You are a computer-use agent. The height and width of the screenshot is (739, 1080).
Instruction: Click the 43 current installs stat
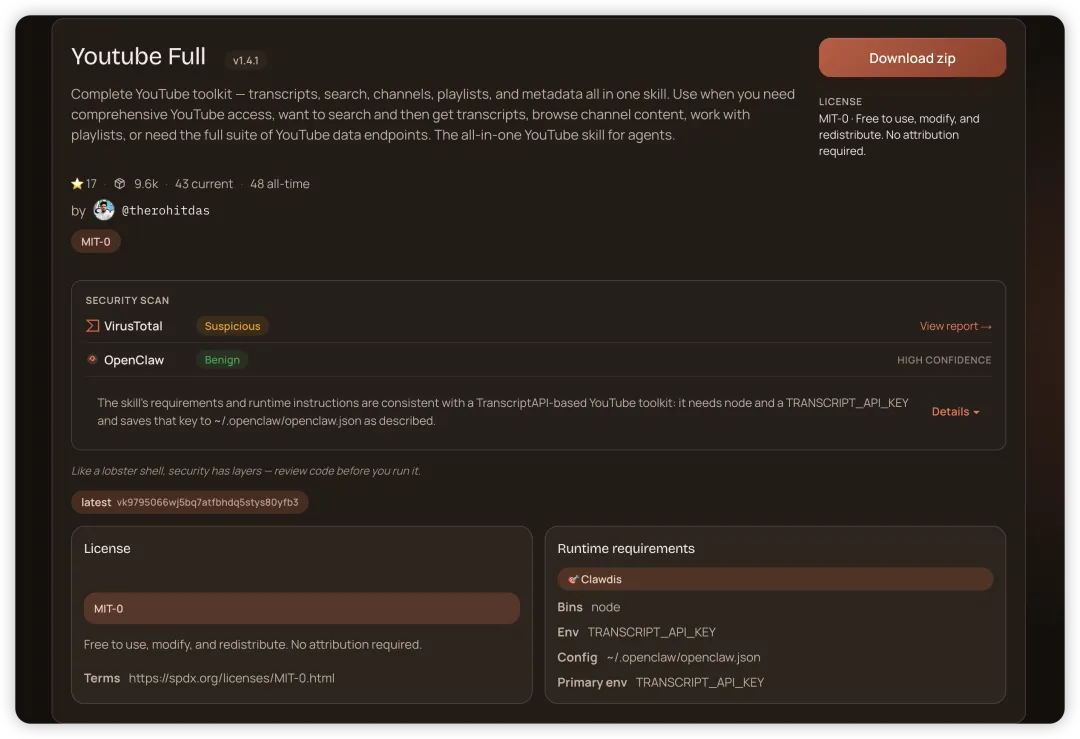204,184
